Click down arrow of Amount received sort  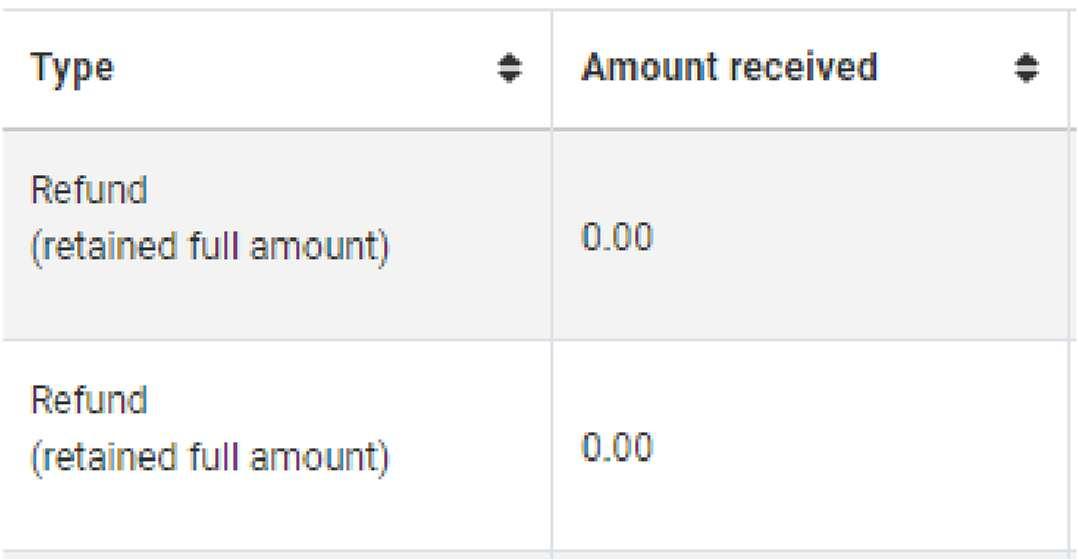(1026, 77)
